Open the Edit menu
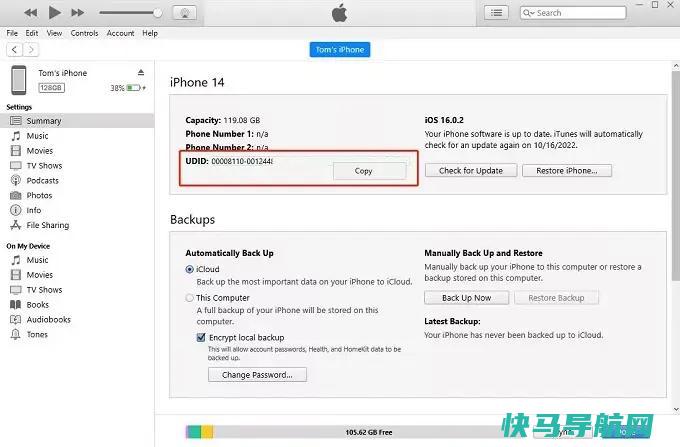Viewport: 680px width, 447px height. tap(32, 33)
